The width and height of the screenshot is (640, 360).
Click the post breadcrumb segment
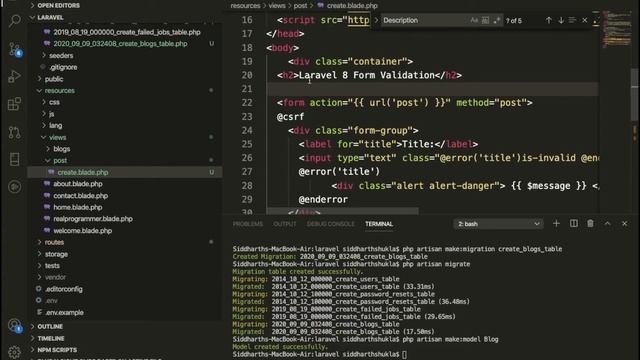pyautogui.click(x=300, y=6)
